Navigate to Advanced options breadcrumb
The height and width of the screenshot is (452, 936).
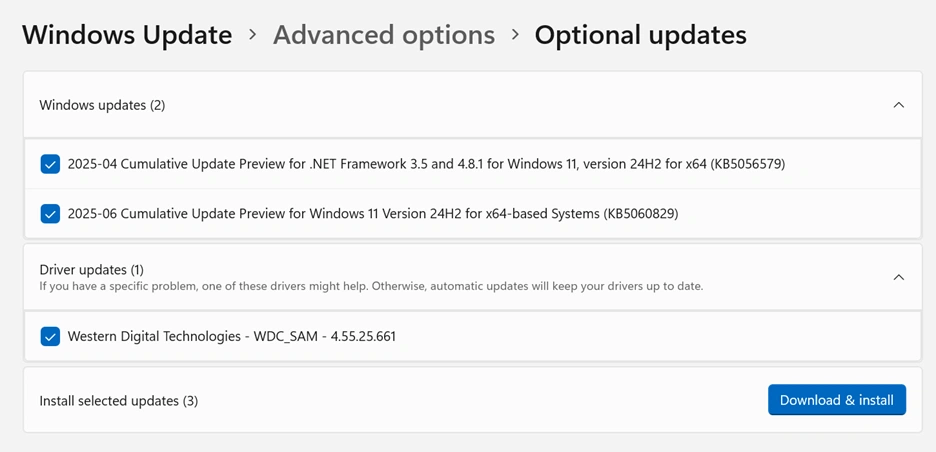384,35
